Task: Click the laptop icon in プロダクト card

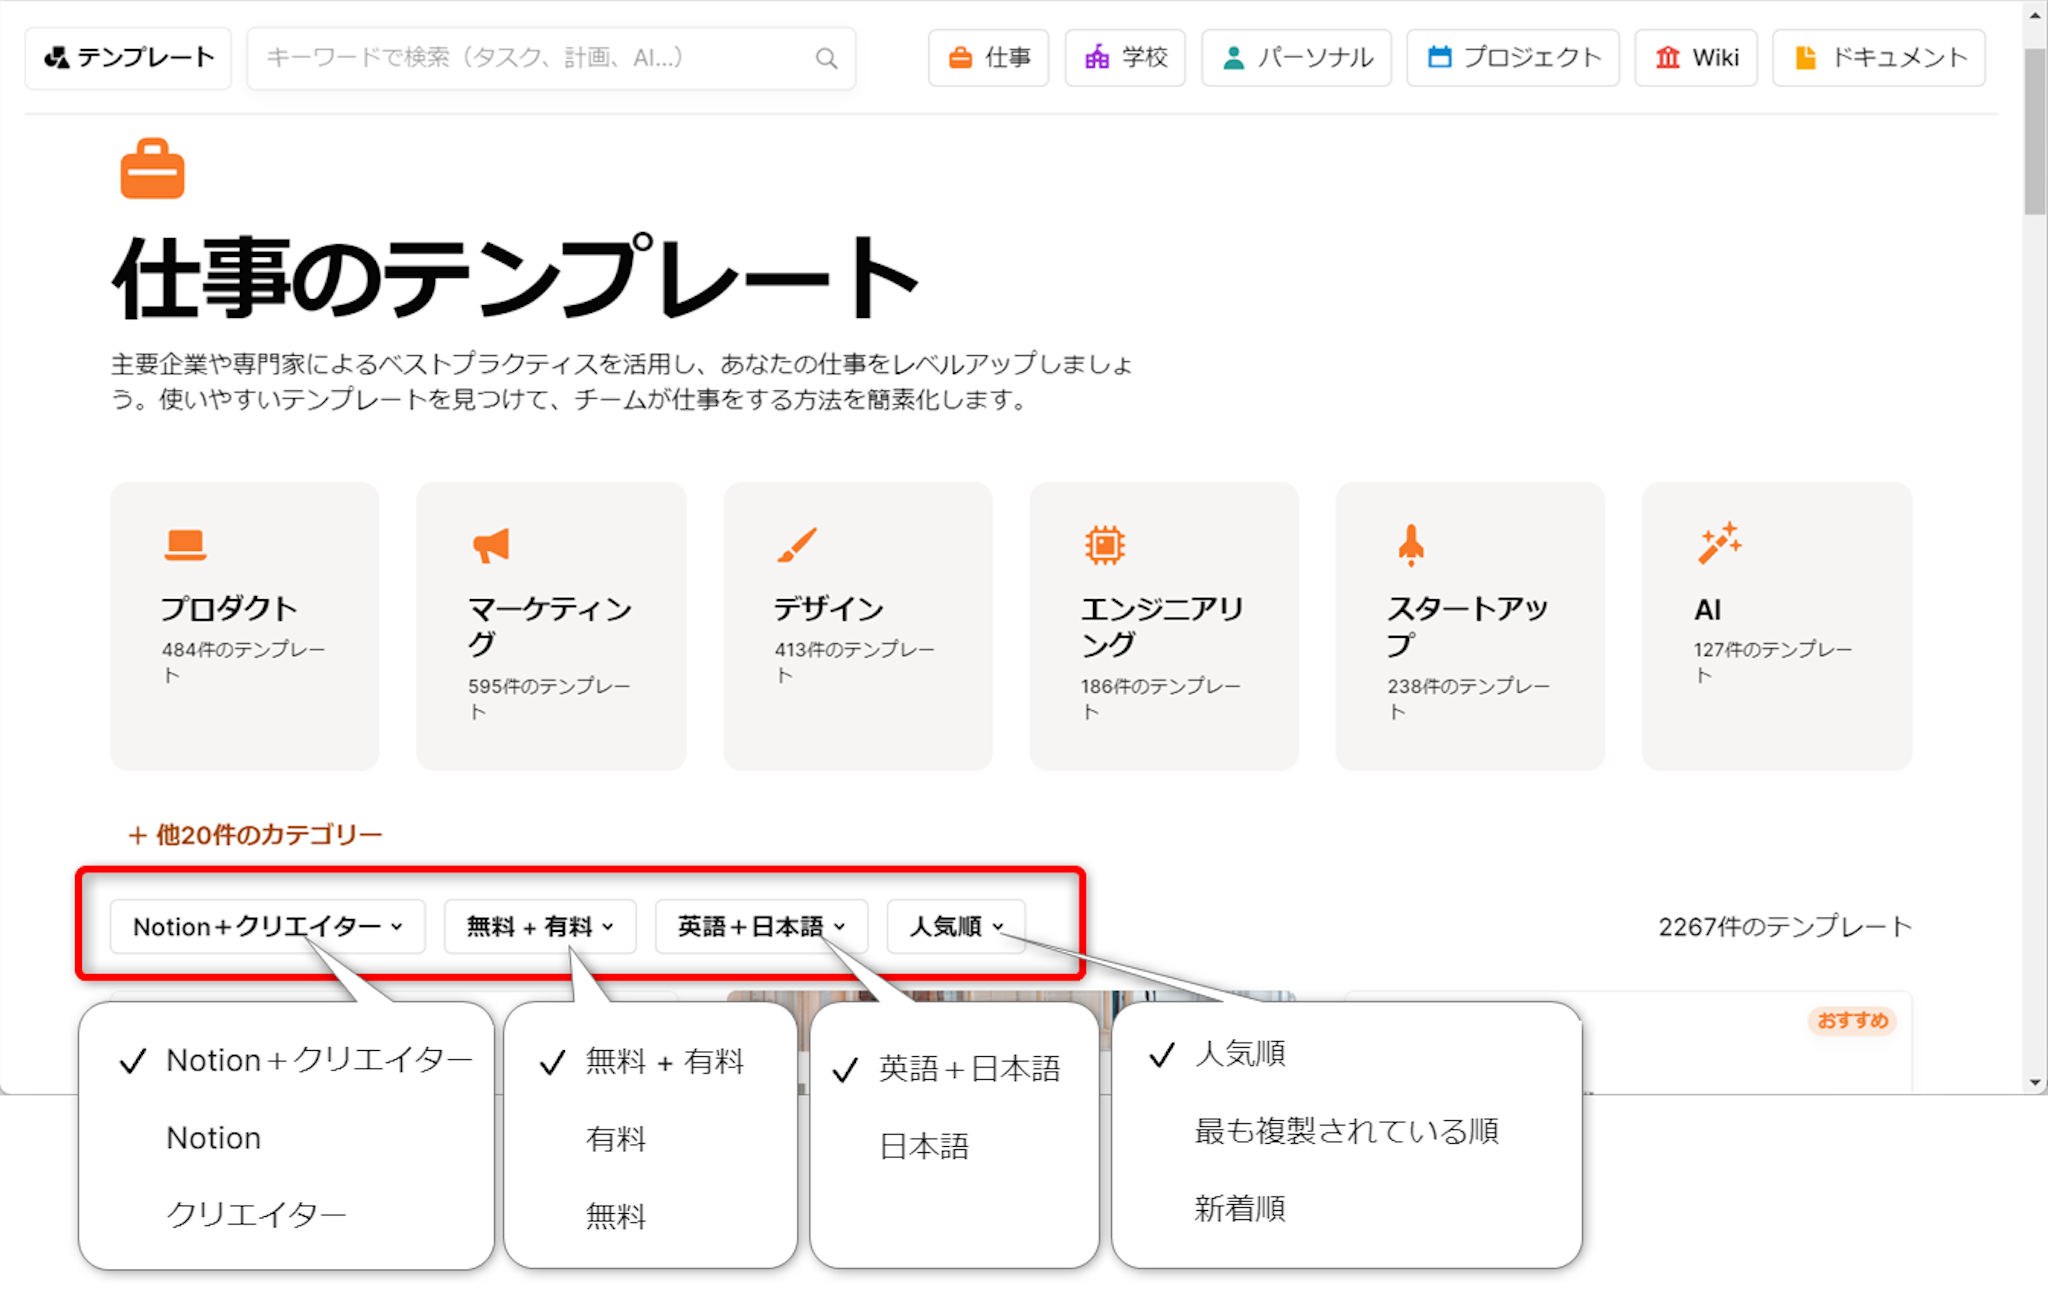Action: pos(185,545)
